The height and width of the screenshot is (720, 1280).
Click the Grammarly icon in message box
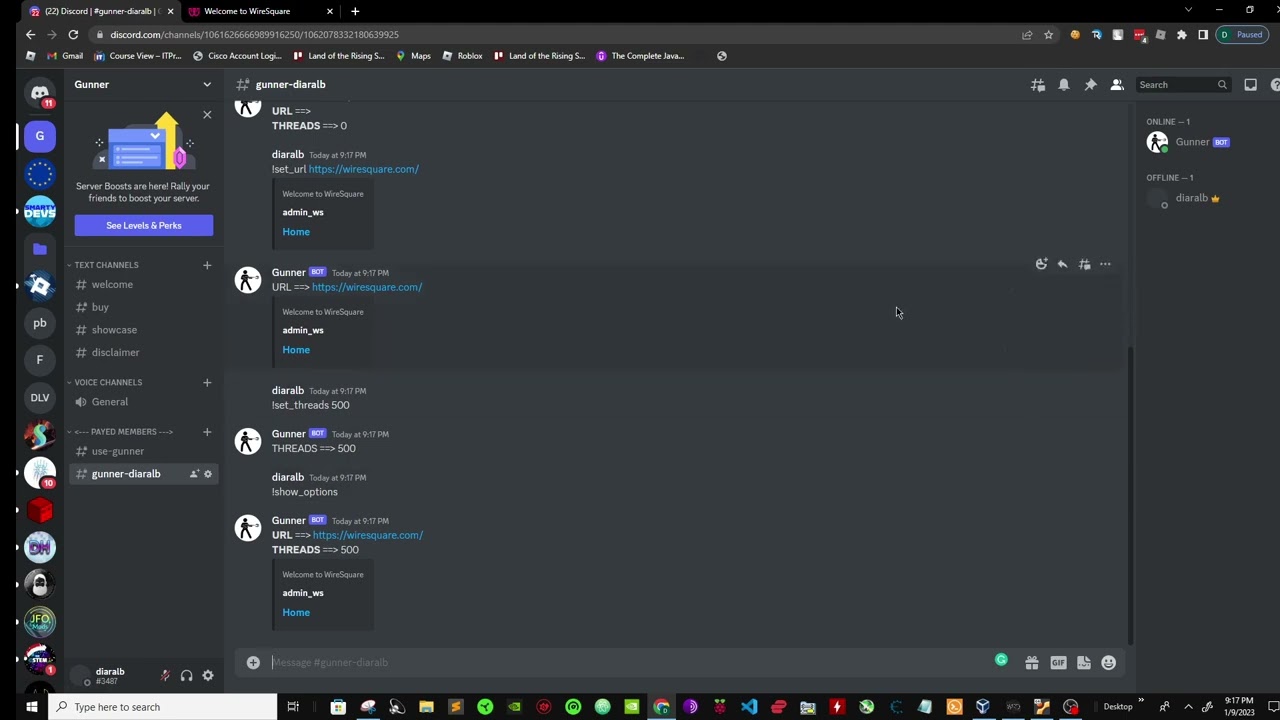(x=1001, y=660)
